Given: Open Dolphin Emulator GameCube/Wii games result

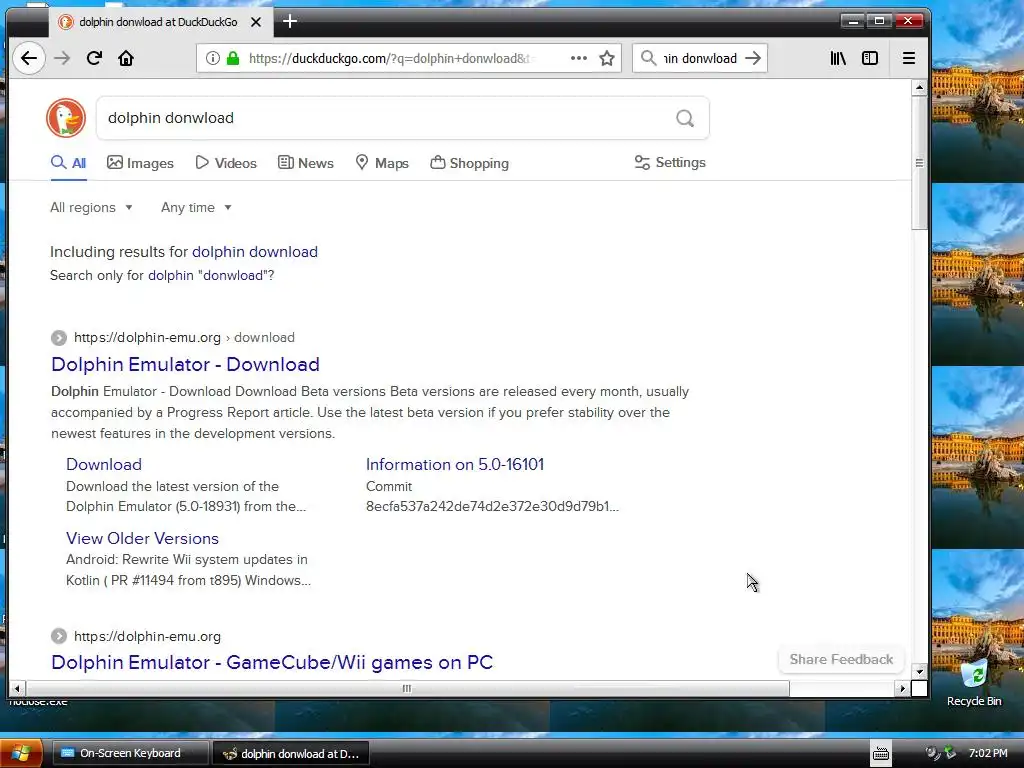Looking at the screenshot, I should (x=272, y=662).
